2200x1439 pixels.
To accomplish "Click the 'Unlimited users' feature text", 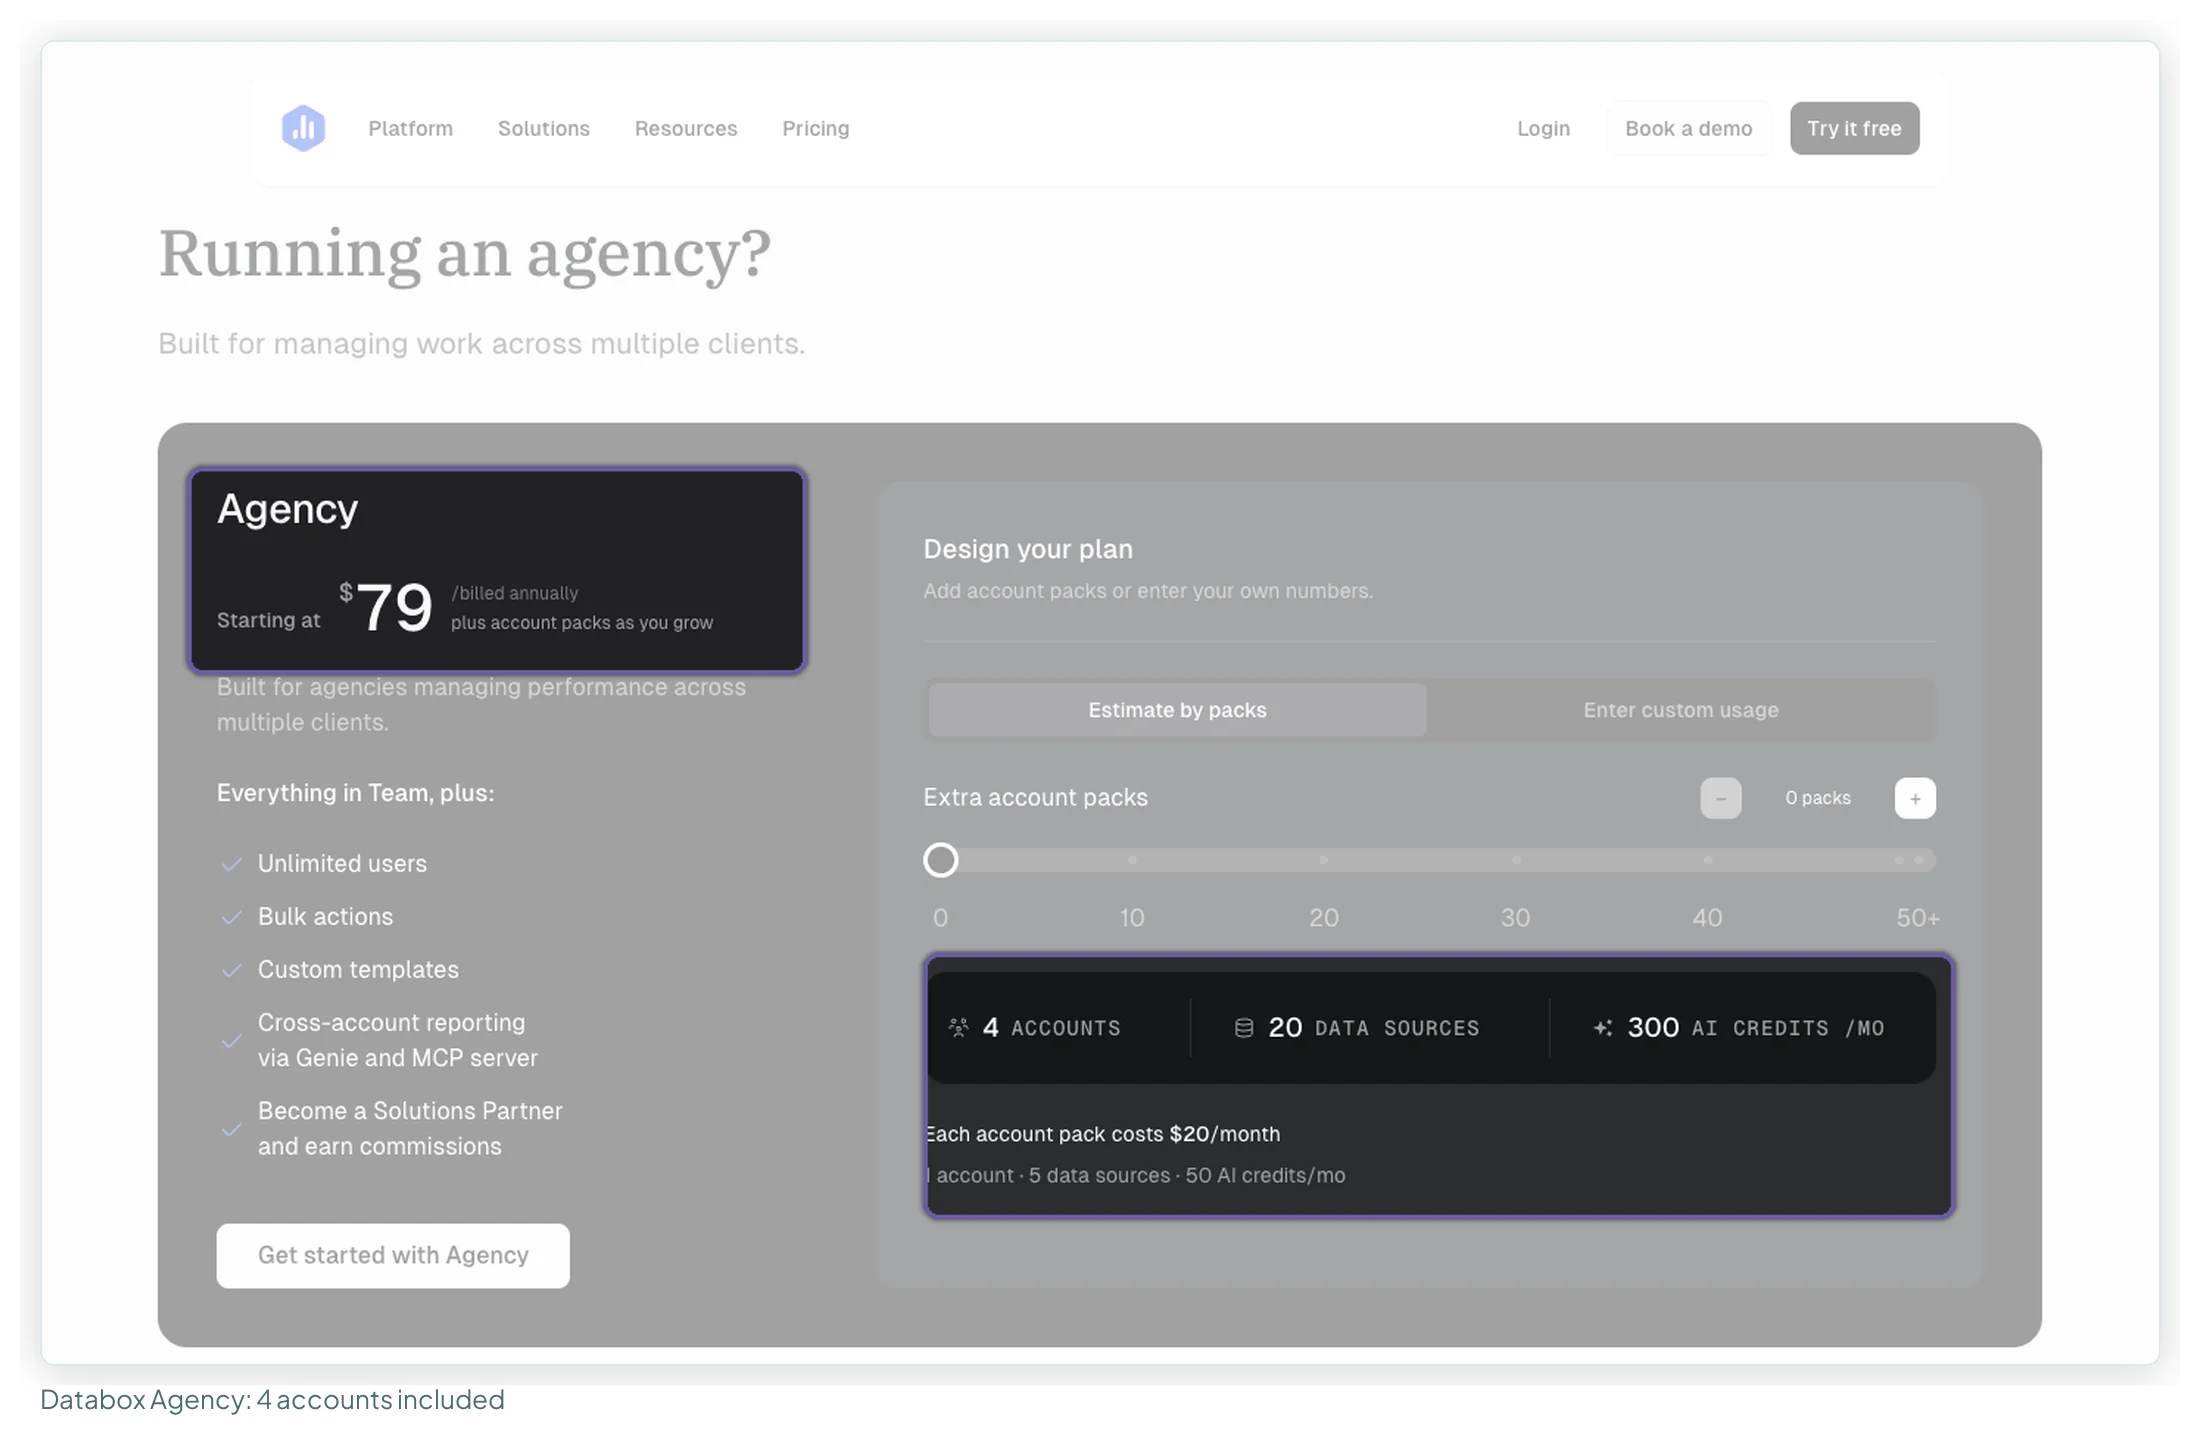I will pos(342,864).
